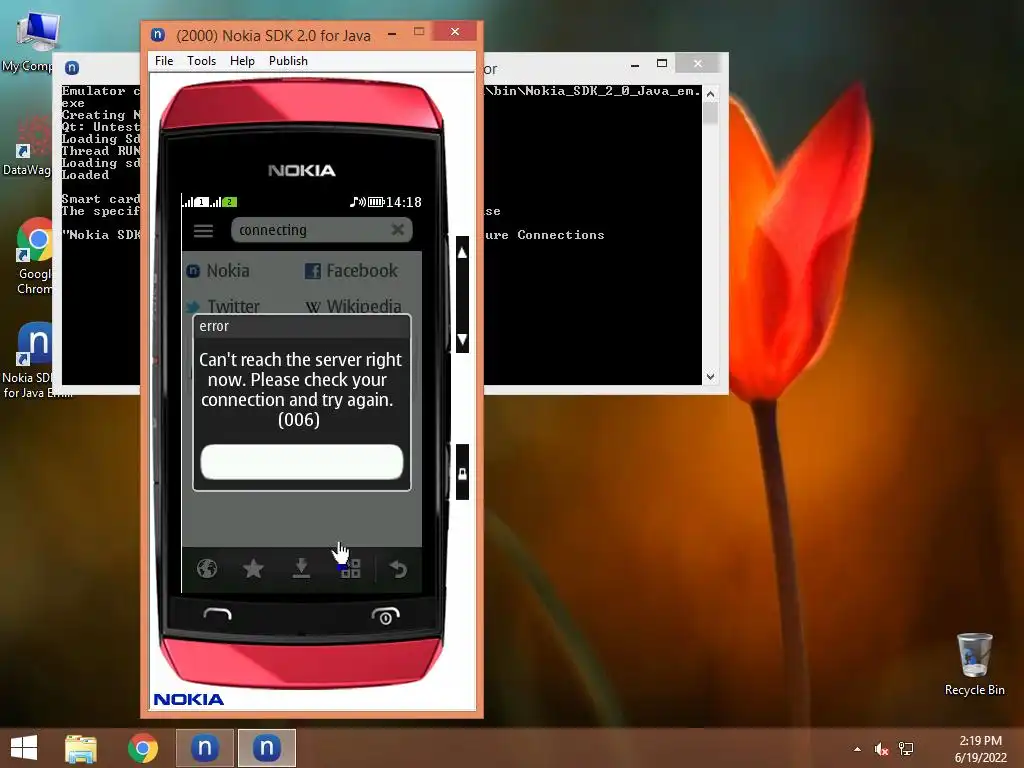The width and height of the screenshot is (1024, 768).
Task: Select Nokia SDK for Java desktop shortcut
Action: click(x=29, y=360)
